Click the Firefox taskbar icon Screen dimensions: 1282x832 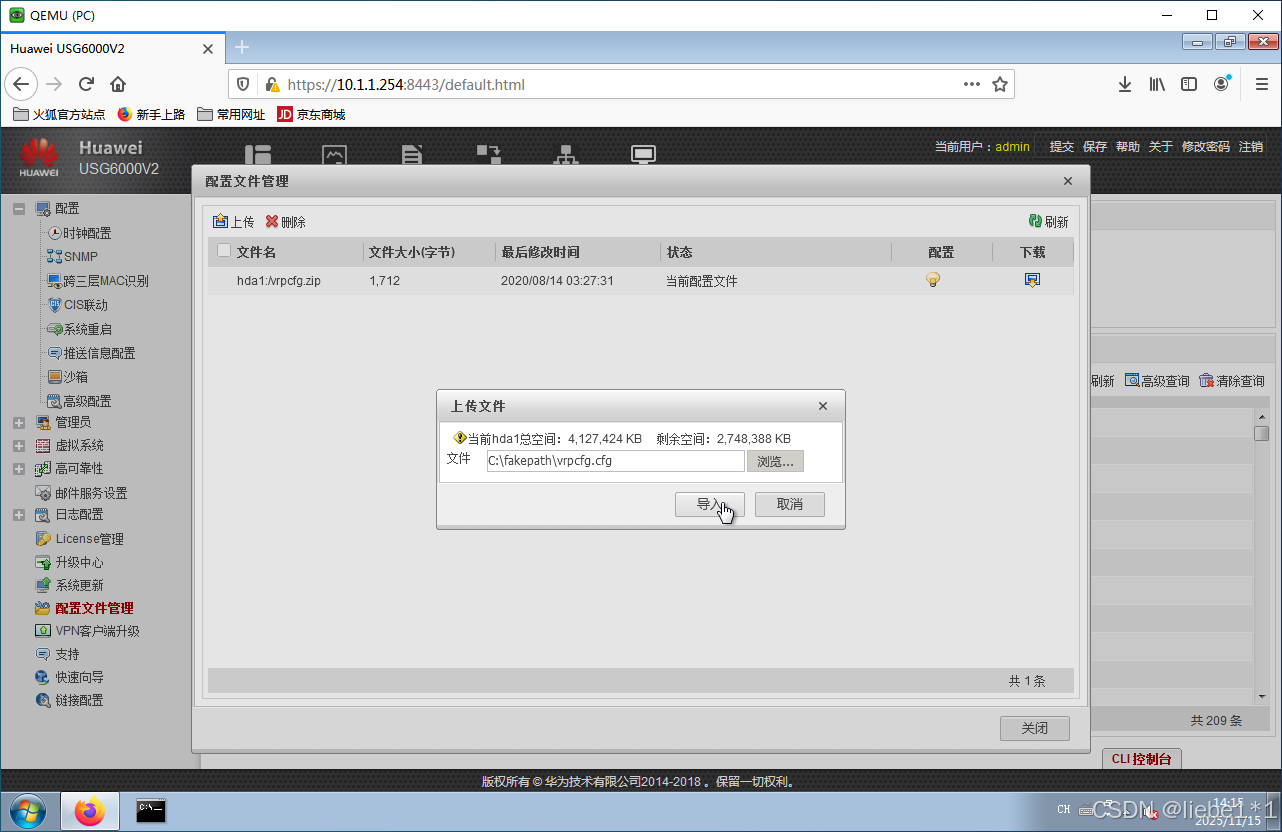(90, 811)
